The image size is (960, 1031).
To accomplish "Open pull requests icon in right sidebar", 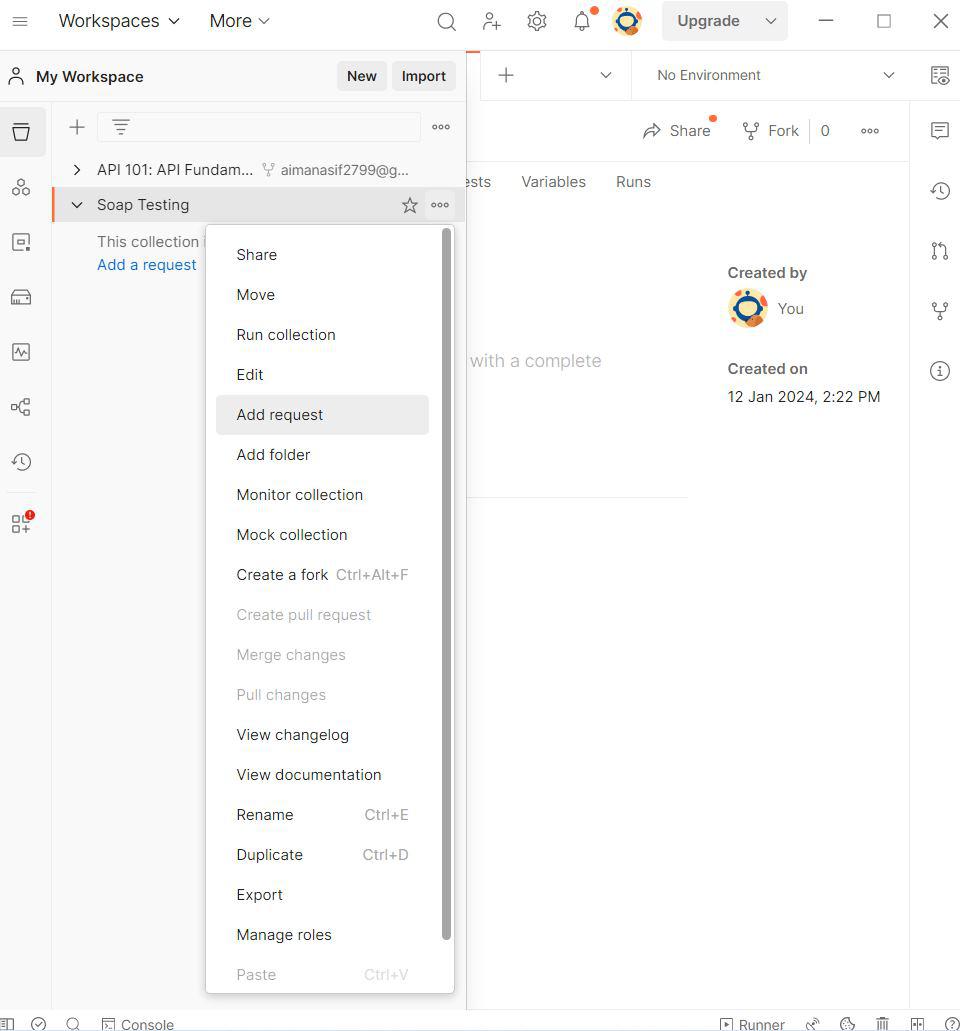I will point(940,251).
